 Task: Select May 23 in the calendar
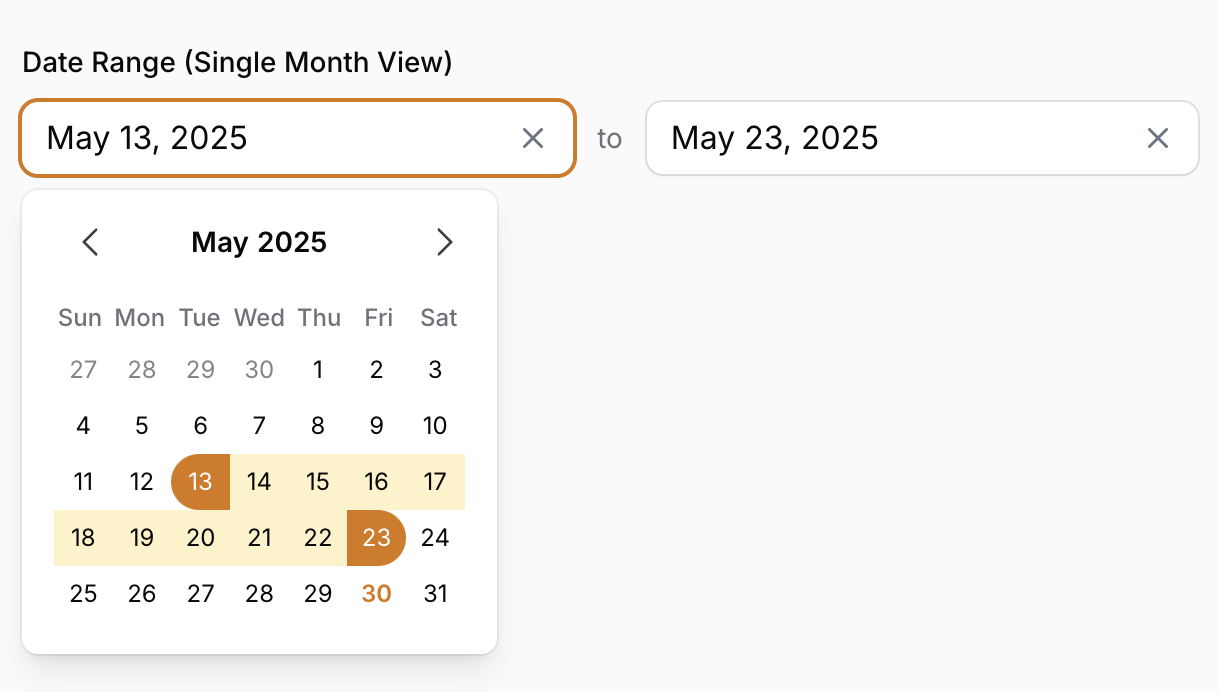tap(376, 538)
